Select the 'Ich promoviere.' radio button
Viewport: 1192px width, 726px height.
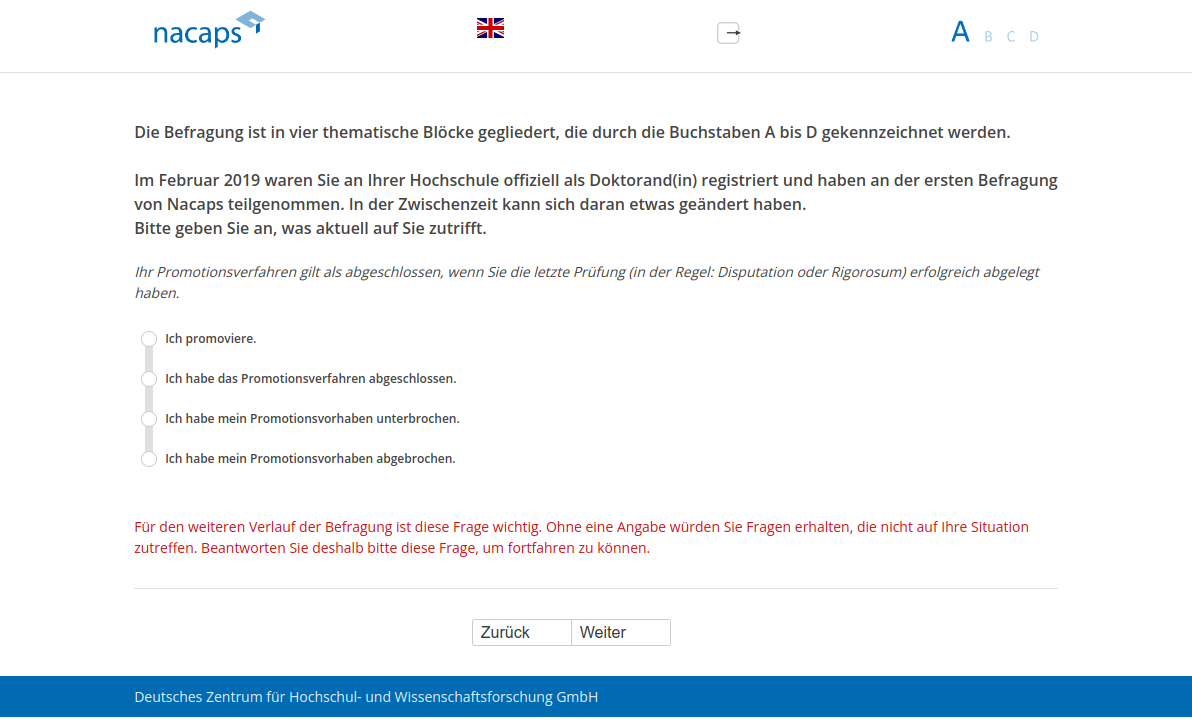click(x=149, y=339)
